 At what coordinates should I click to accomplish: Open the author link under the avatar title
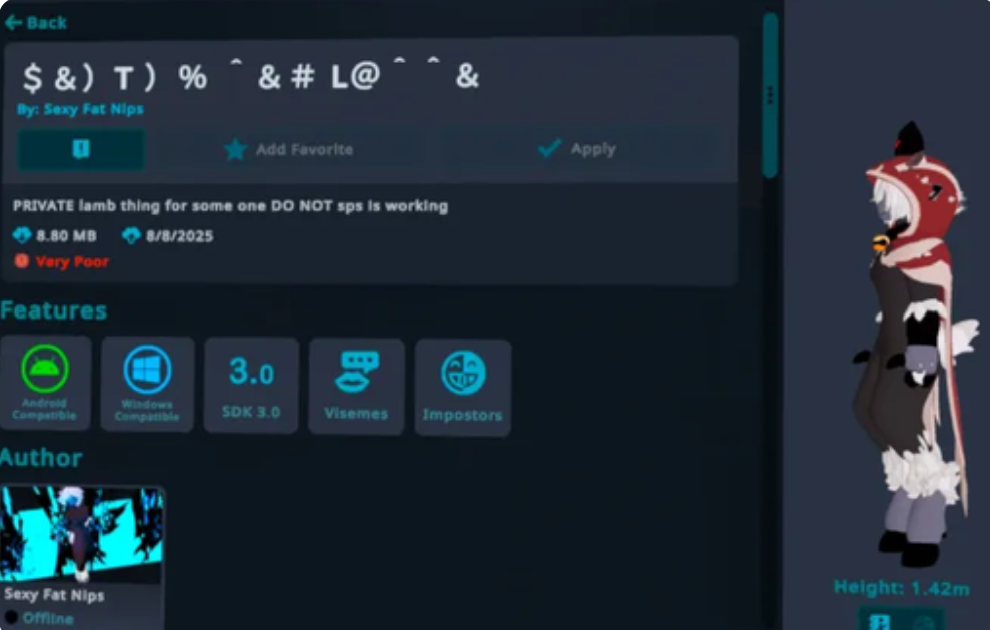pos(80,109)
